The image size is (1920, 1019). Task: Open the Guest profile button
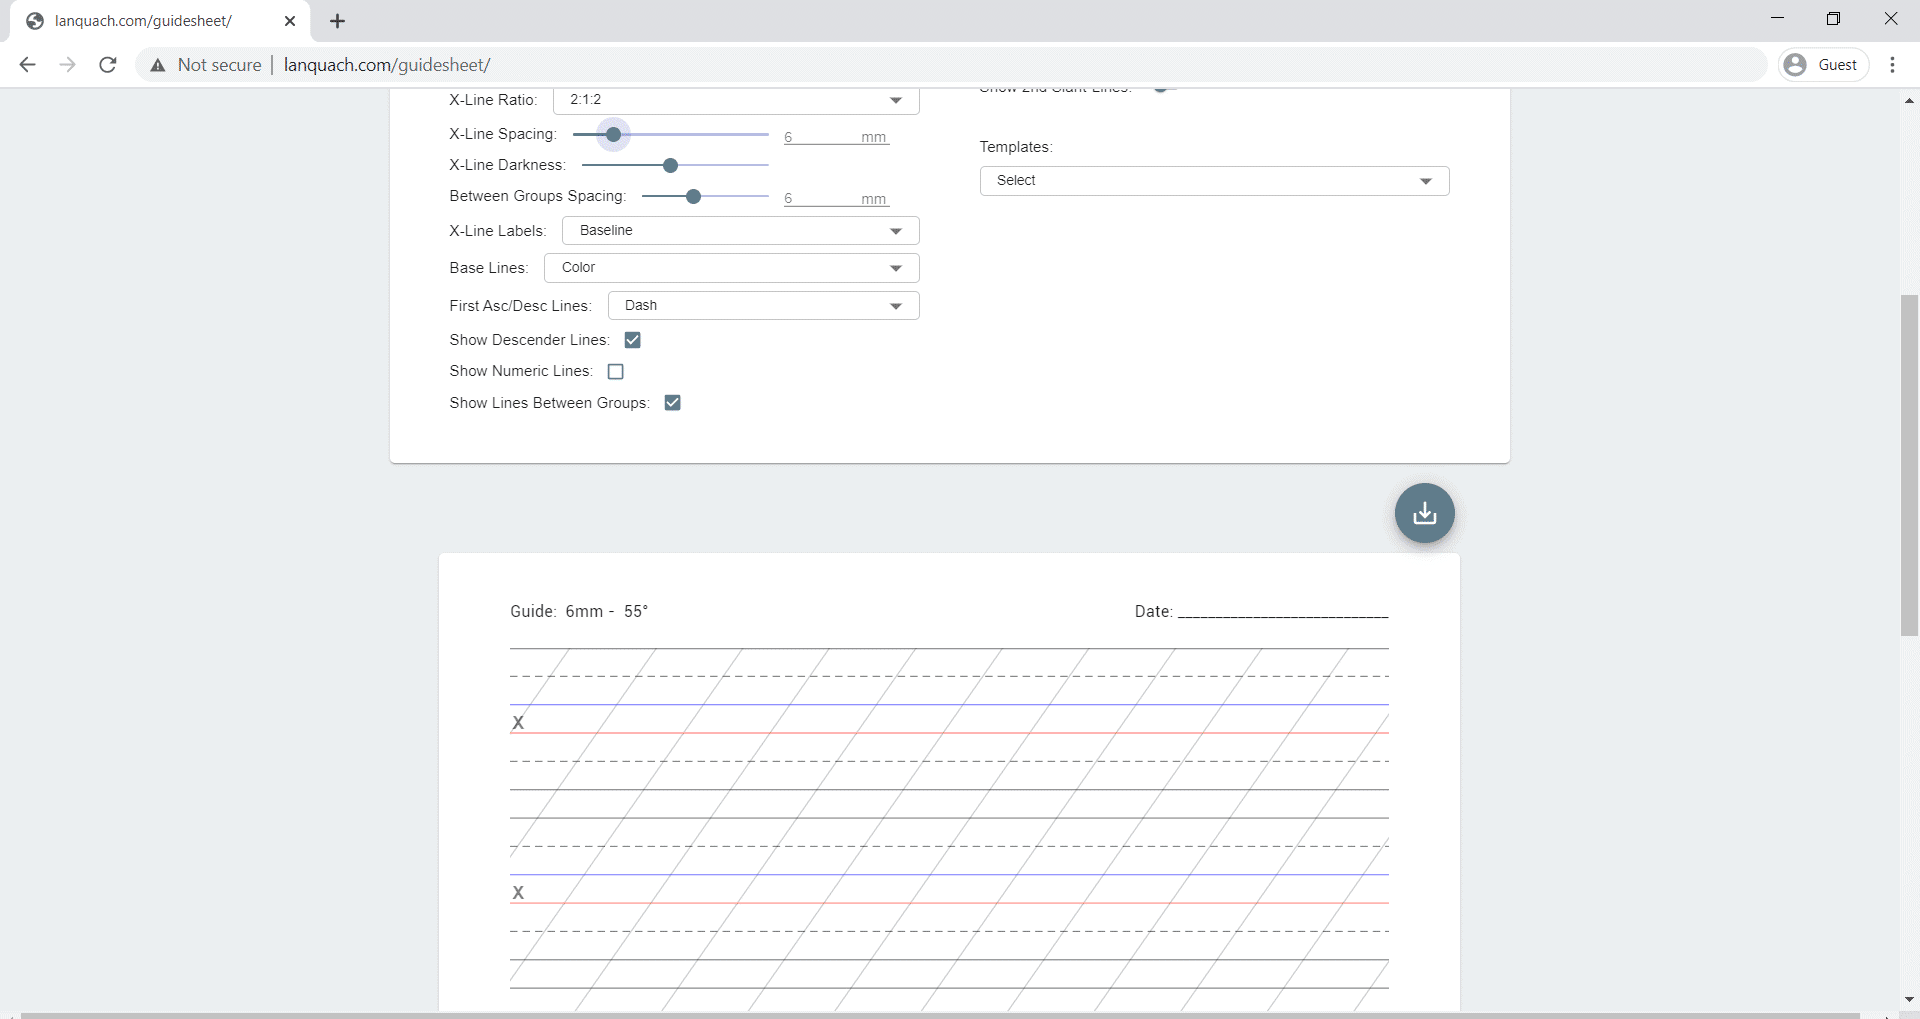(x=1823, y=65)
